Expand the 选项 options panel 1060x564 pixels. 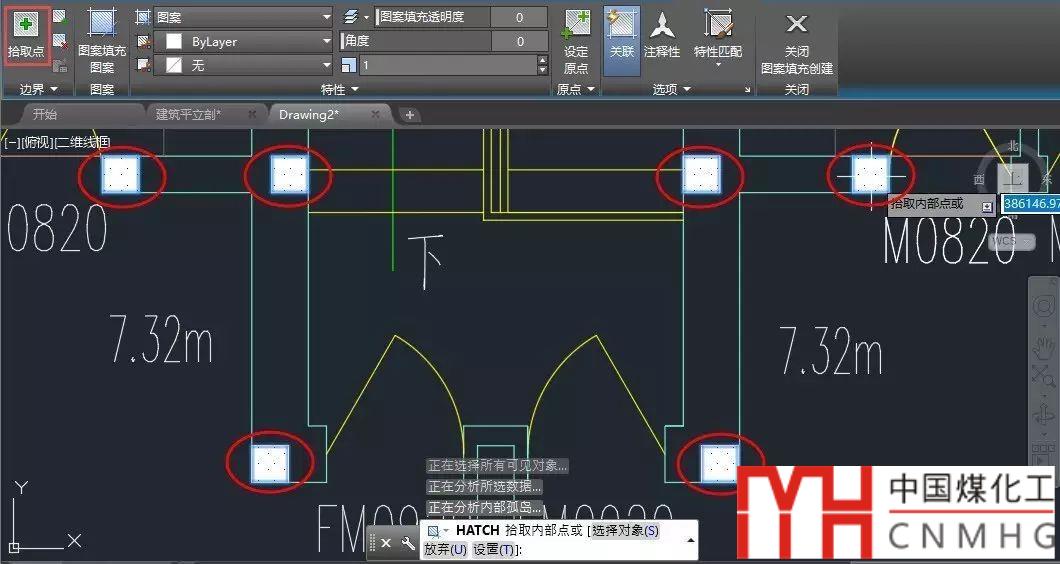tap(672, 89)
